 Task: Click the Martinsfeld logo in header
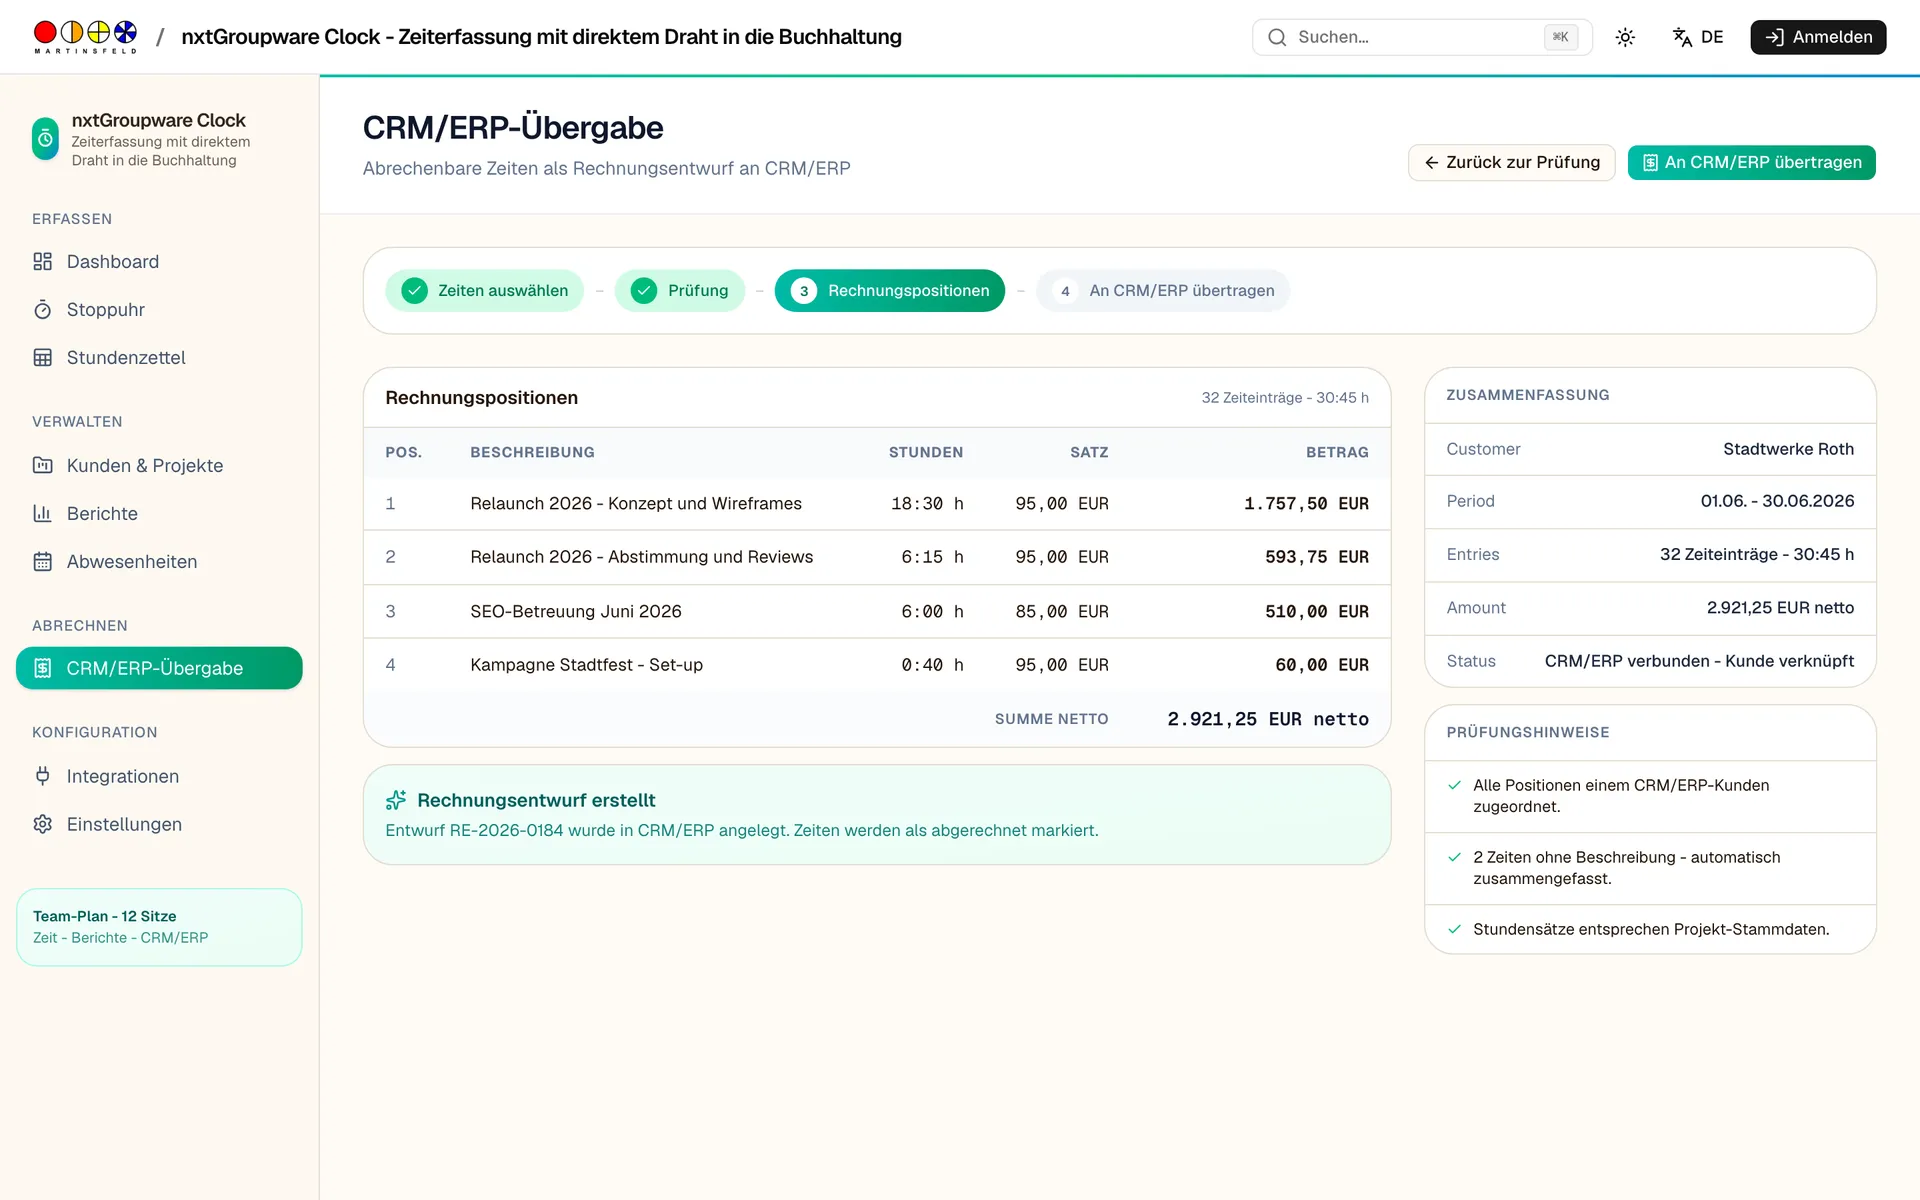85,37
